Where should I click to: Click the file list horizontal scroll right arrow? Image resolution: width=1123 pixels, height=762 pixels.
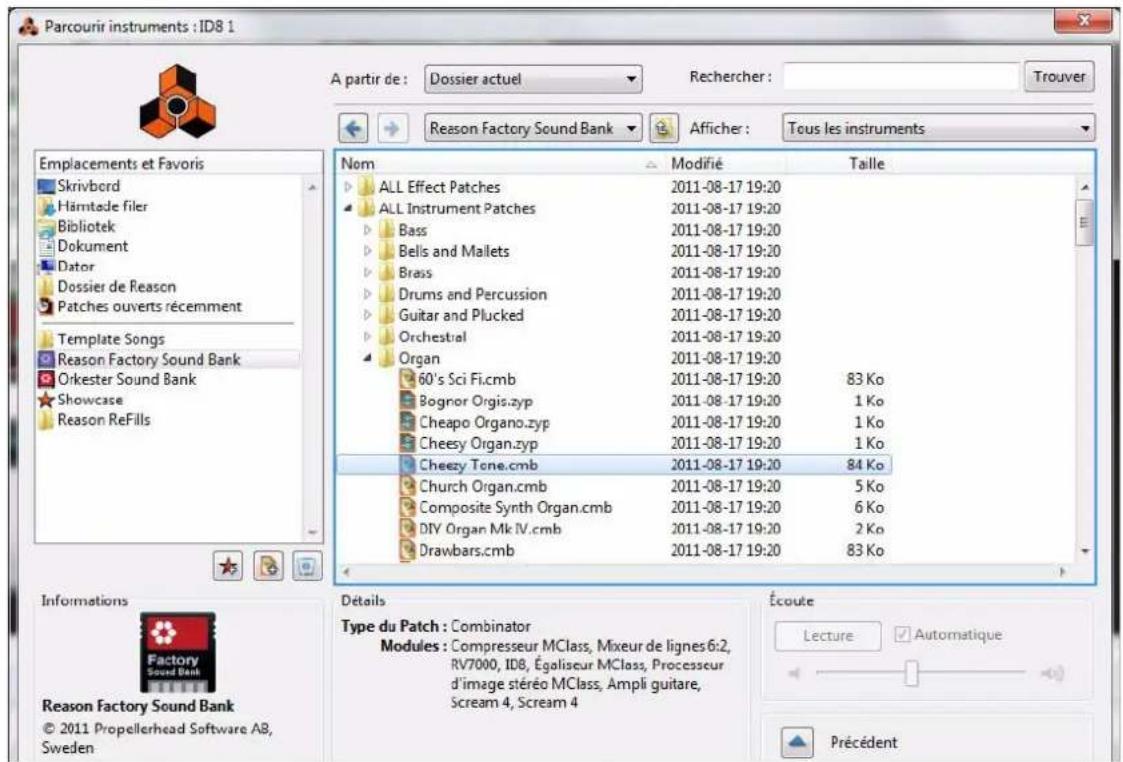[x=1062, y=572]
